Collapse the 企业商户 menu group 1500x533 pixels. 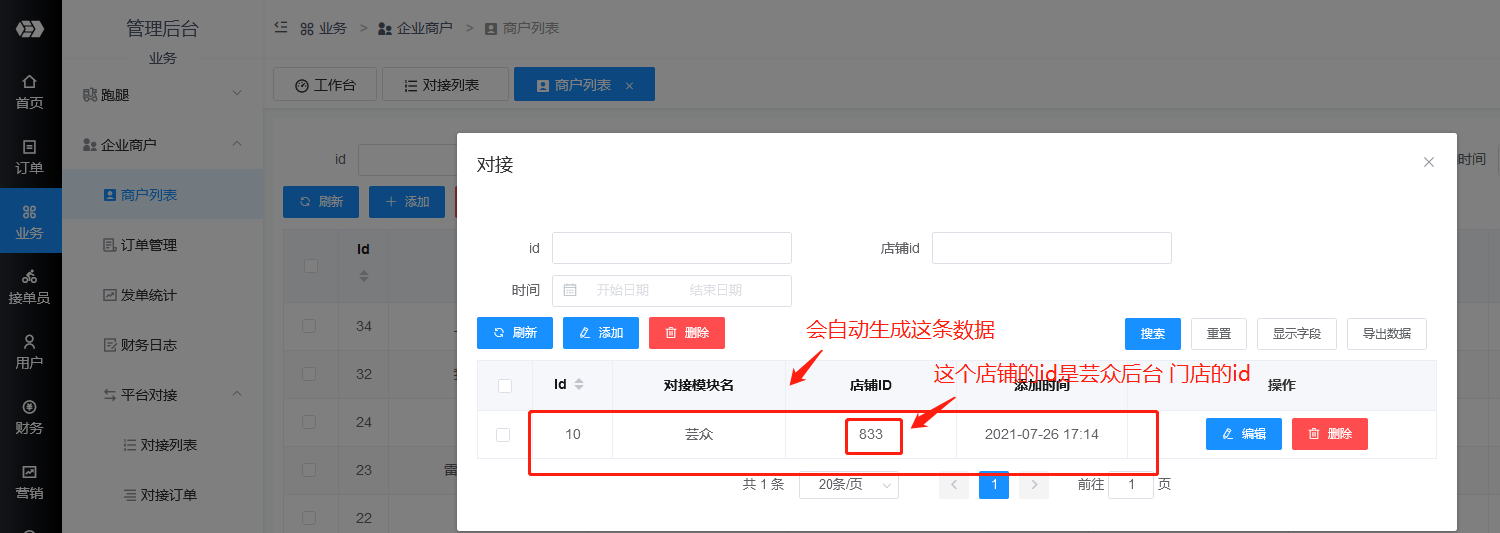[x=163, y=145]
